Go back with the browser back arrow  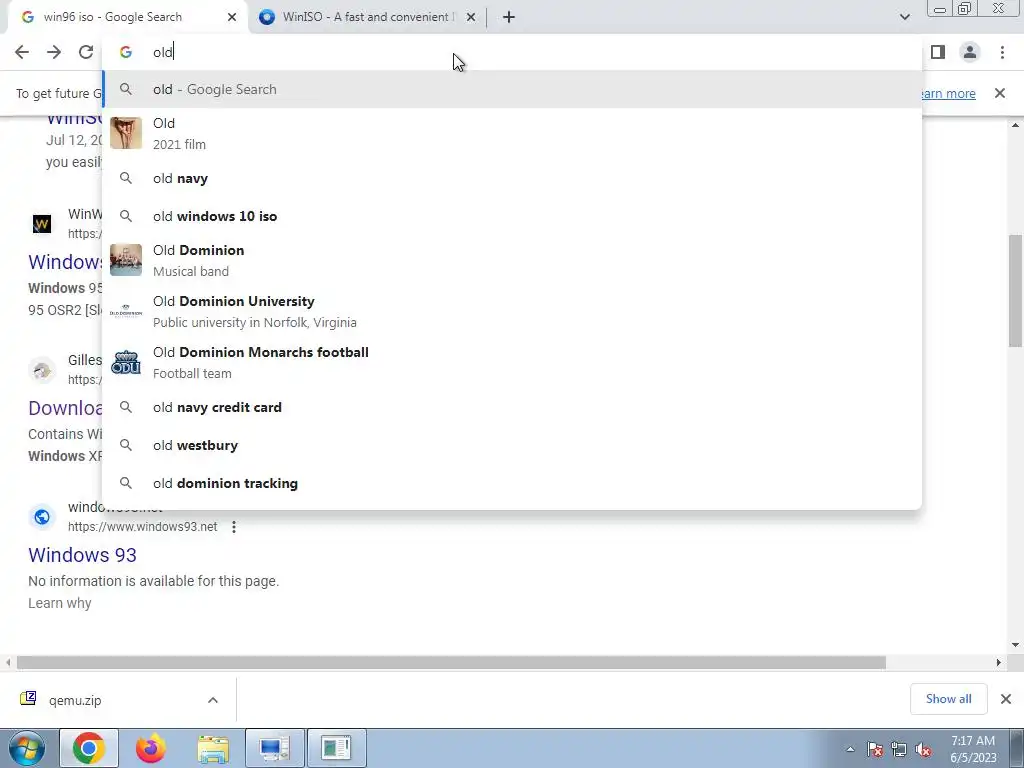coord(22,52)
